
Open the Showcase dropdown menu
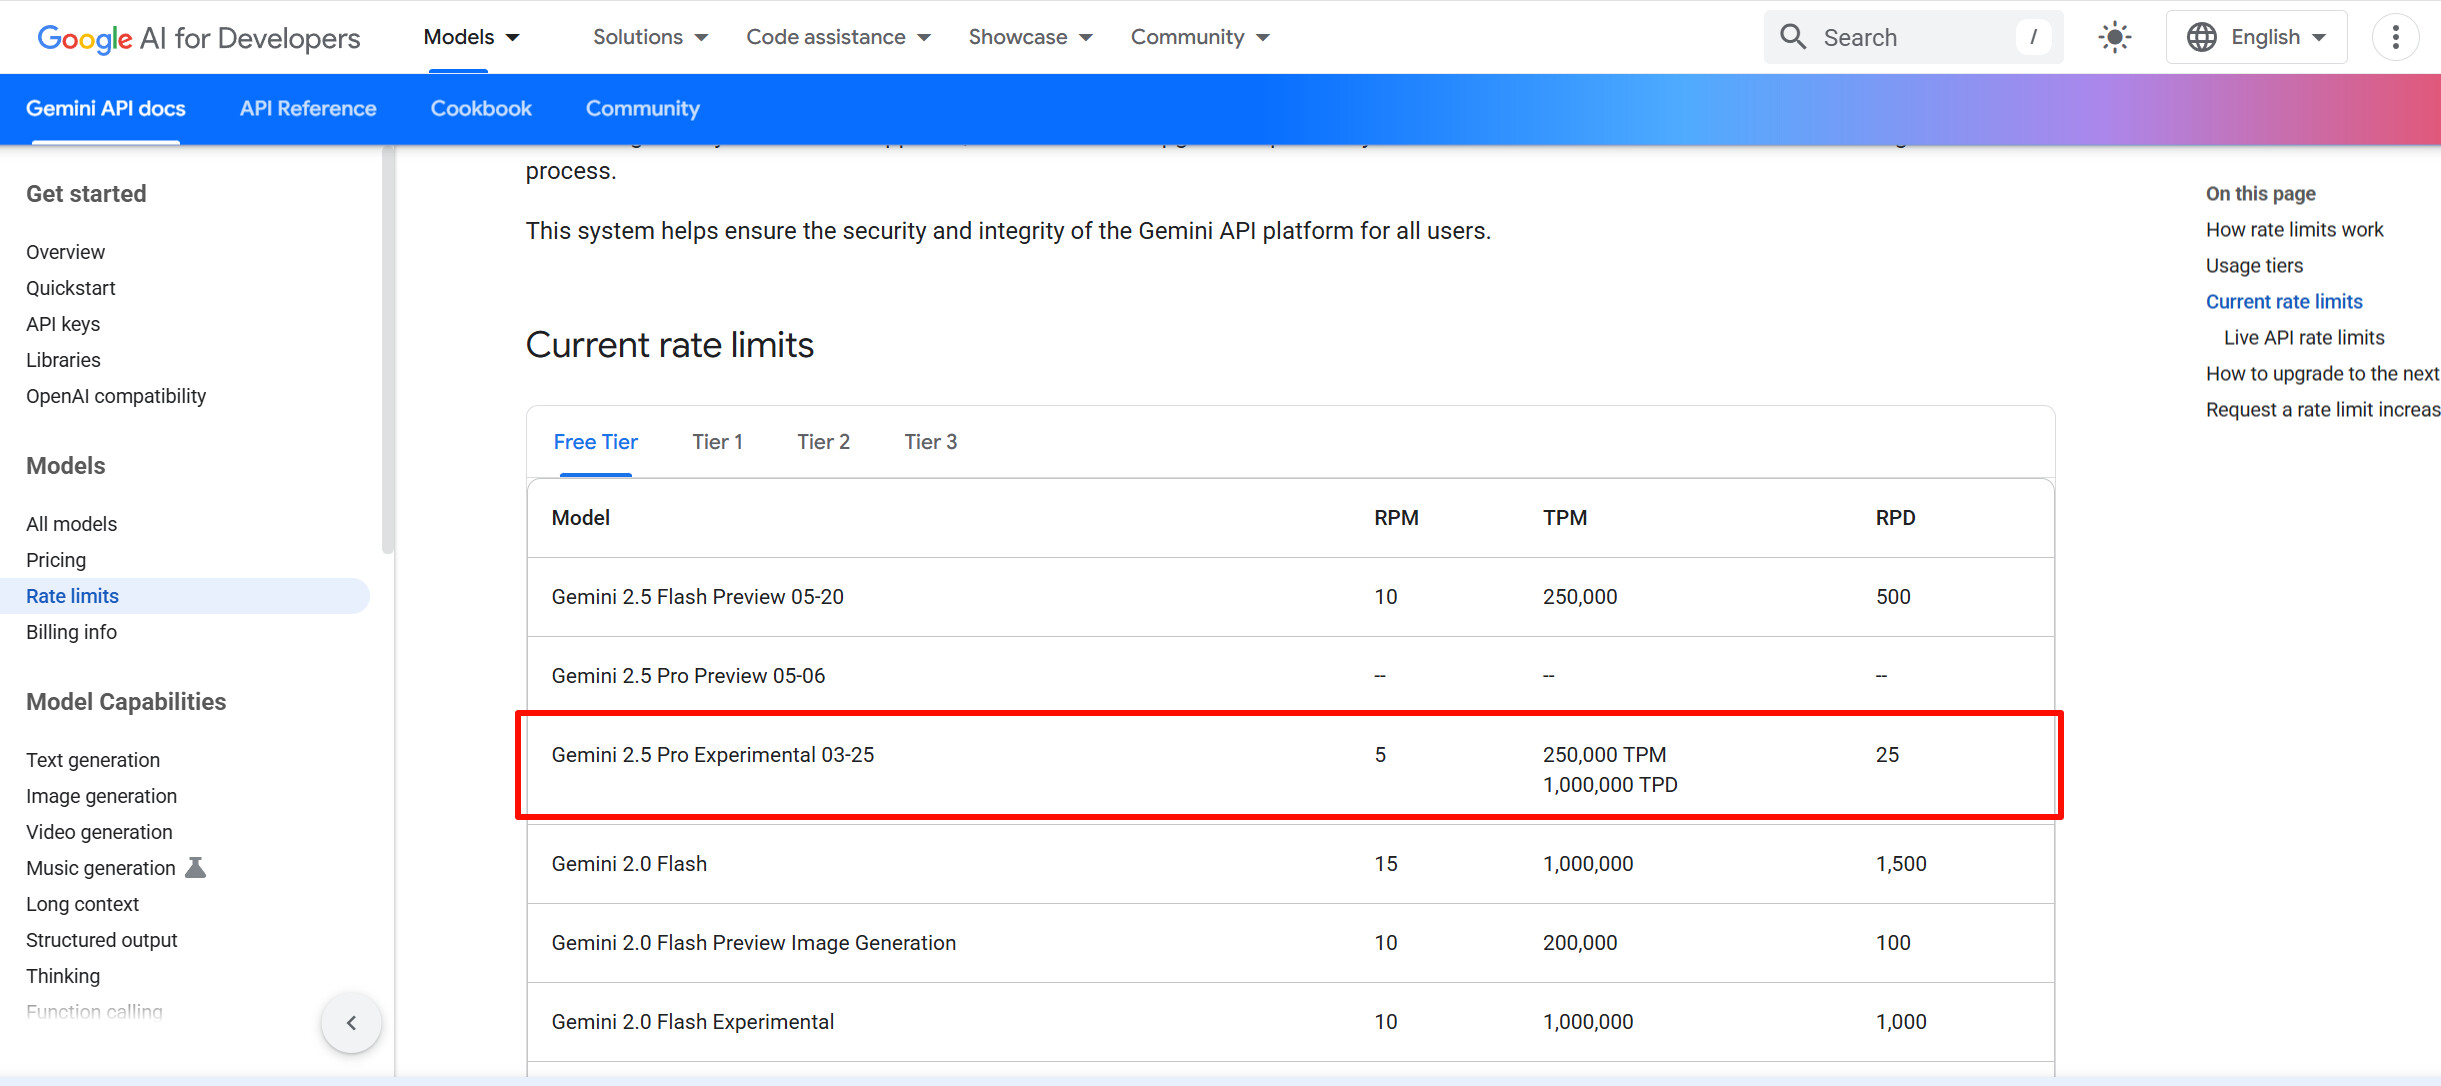point(1030,38)
